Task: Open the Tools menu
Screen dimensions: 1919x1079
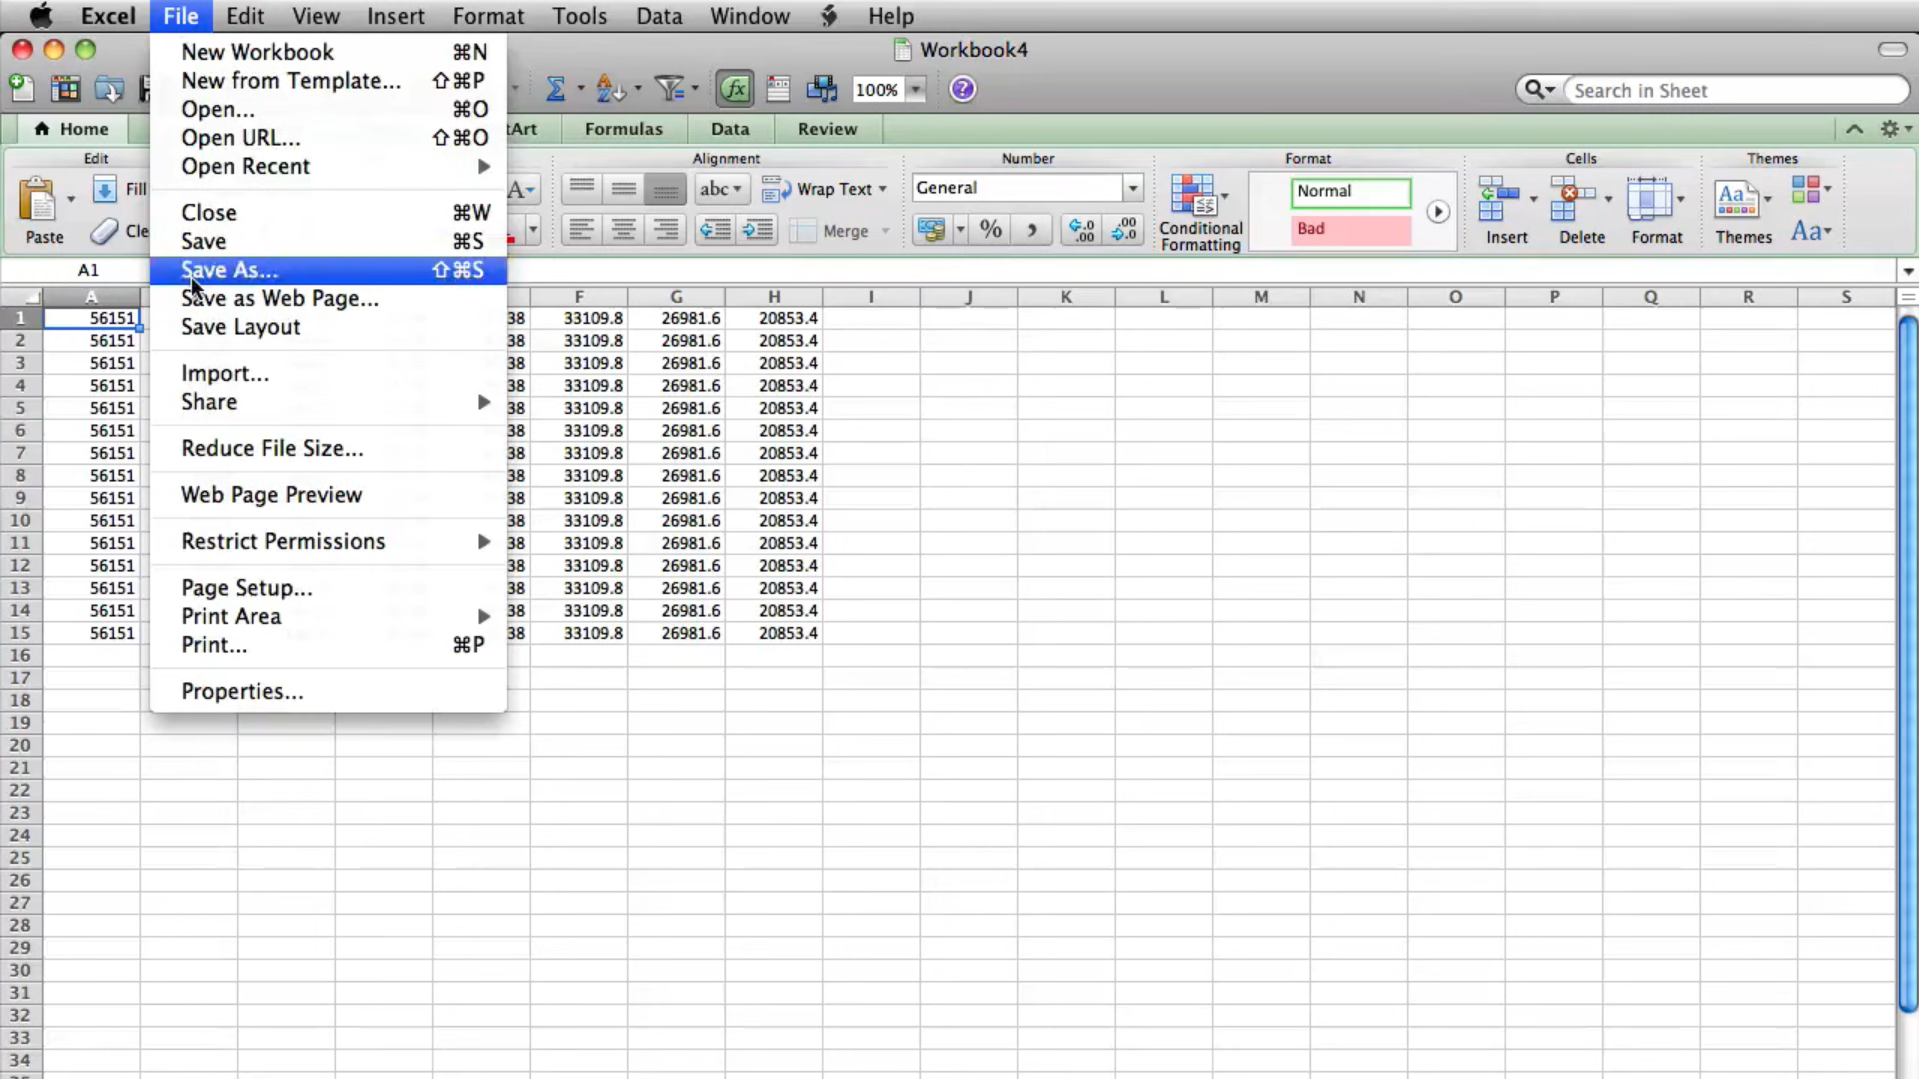Action: coord(579,16)
